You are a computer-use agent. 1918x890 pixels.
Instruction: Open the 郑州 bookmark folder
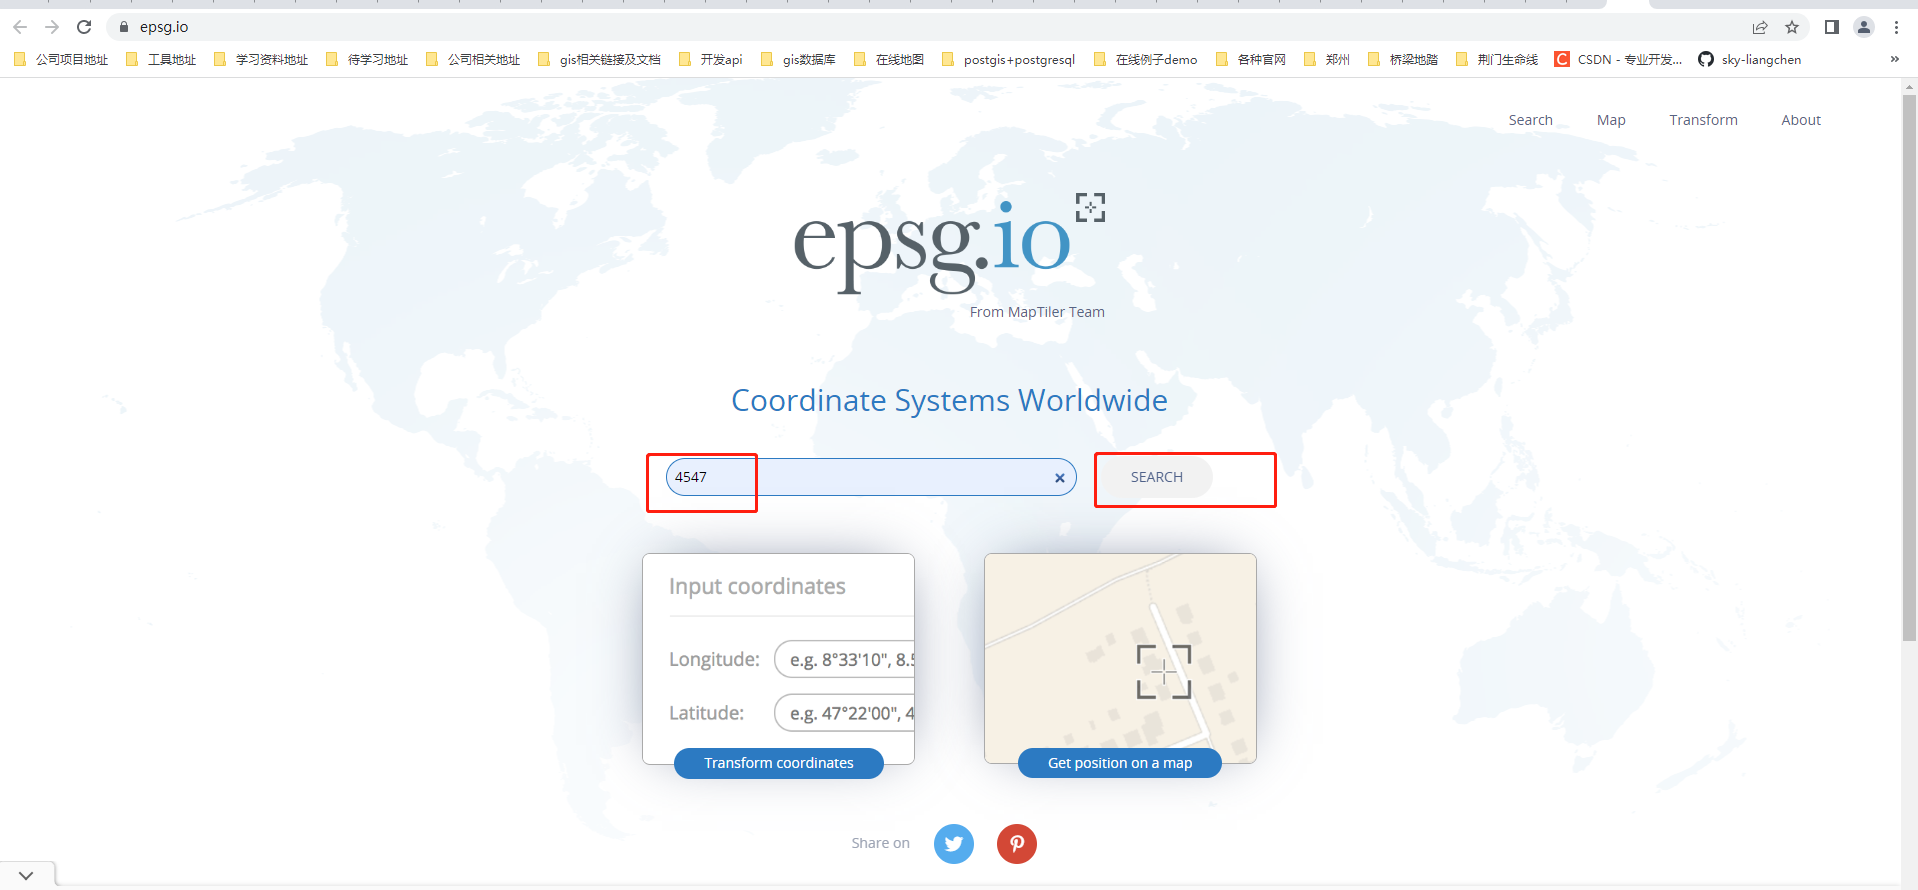click(1327, 59)
